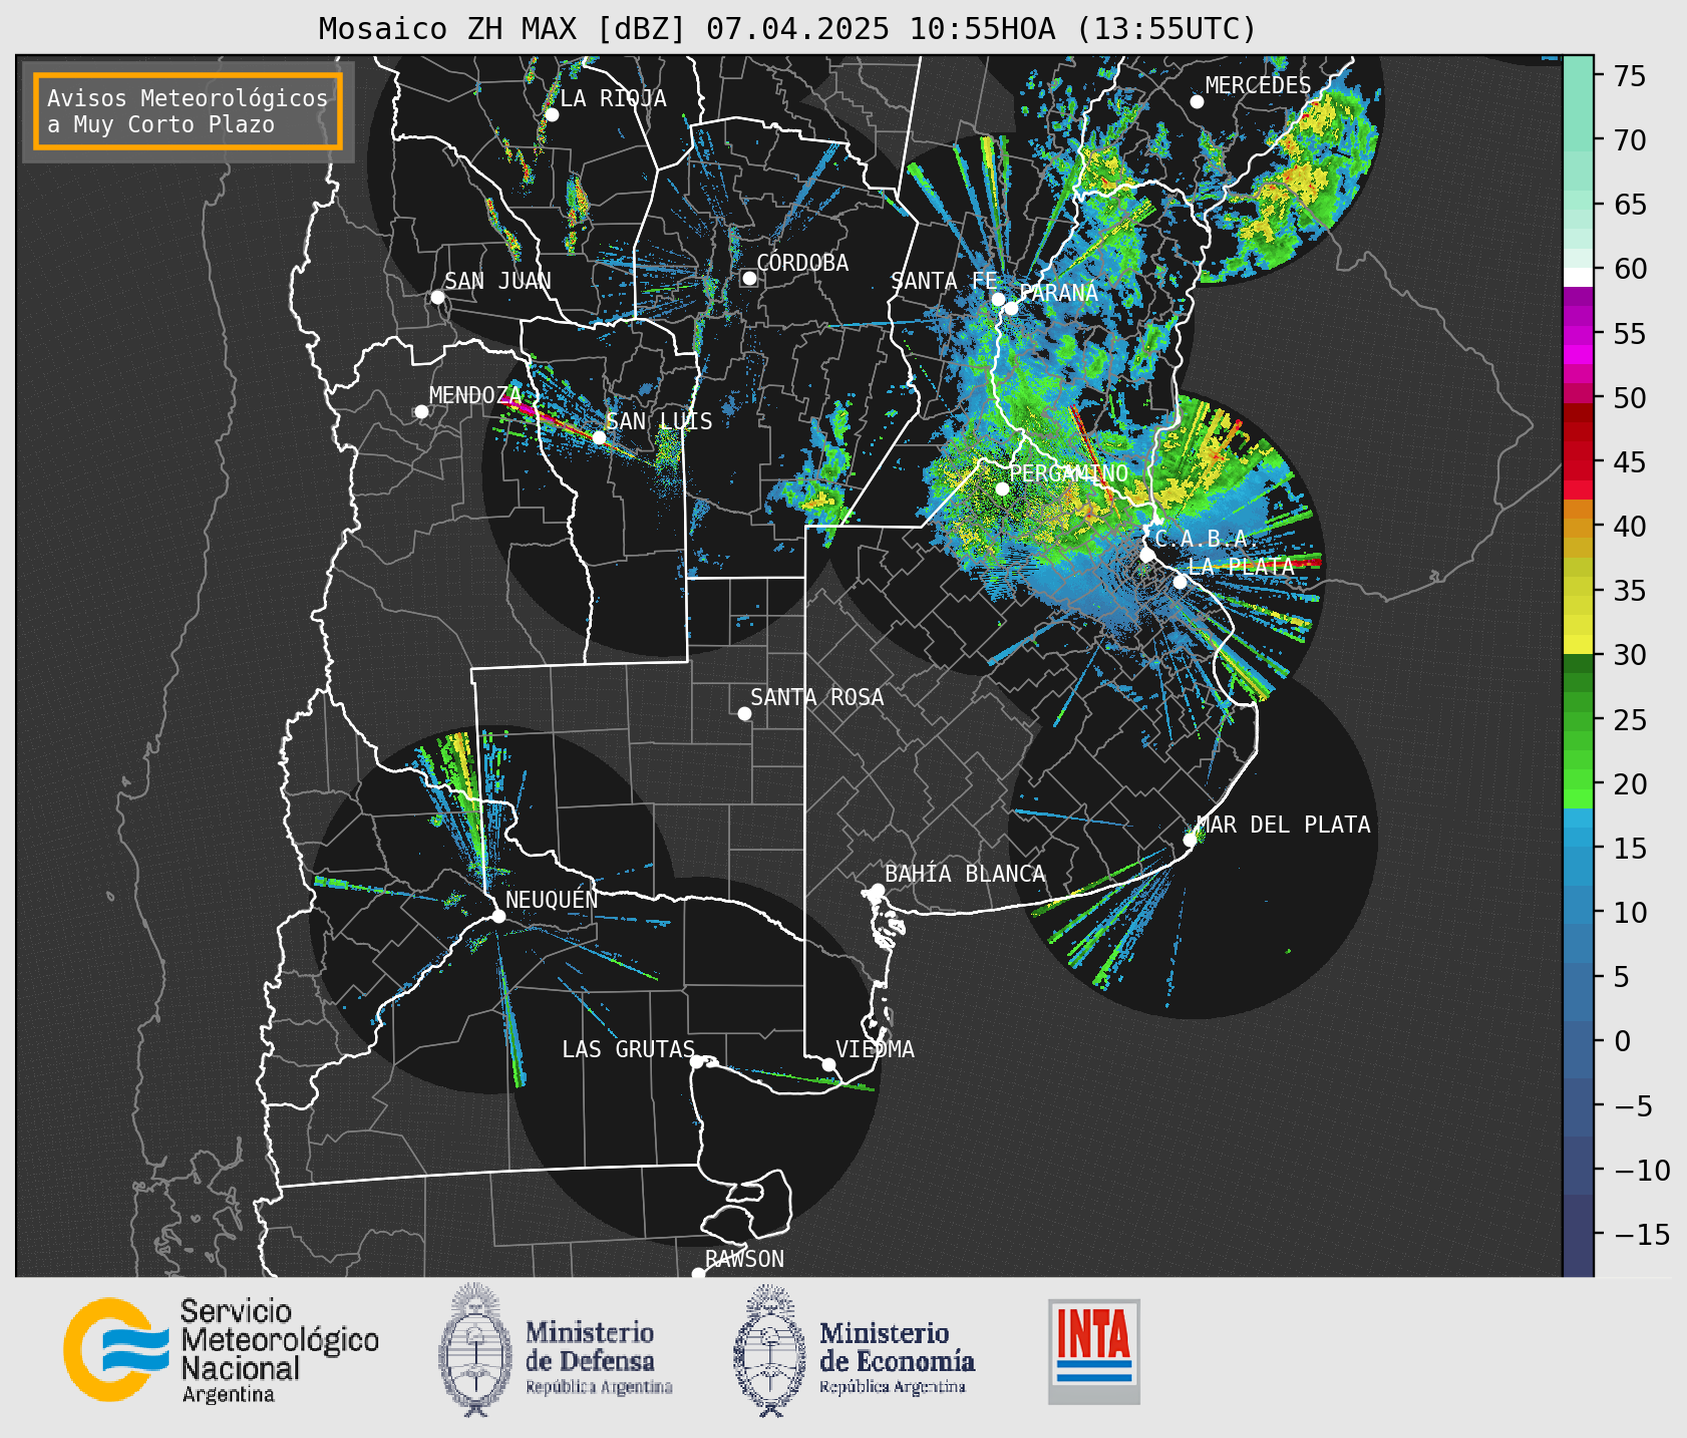The image size is (1687, 1438).
Task: Click the LA PLATA city marker dot
Action: pyautogui.click(x=1180, y=582)
